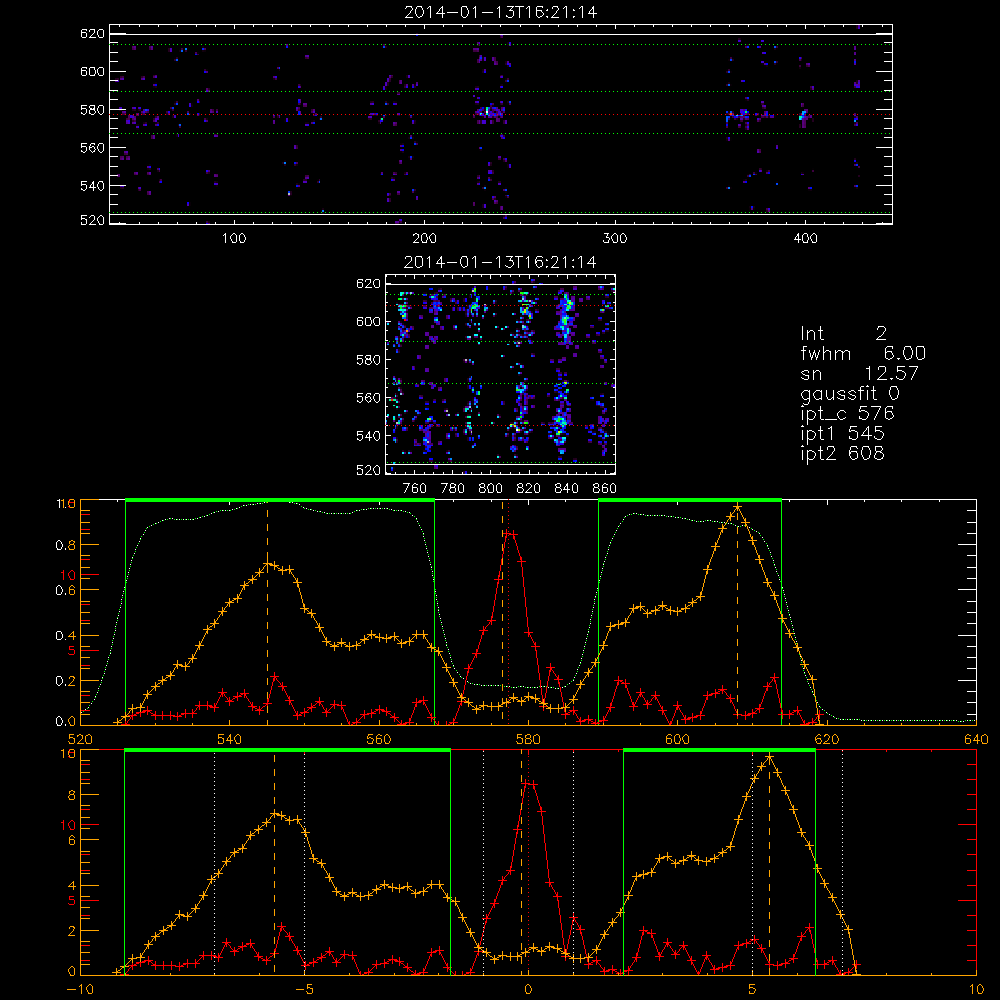Click x-axis label 300 on top spectrogram

coord(615,239)
